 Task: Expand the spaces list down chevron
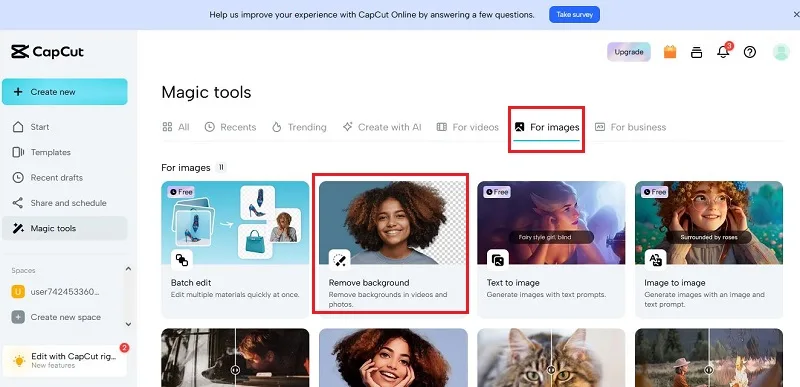(x=129, y=324)
